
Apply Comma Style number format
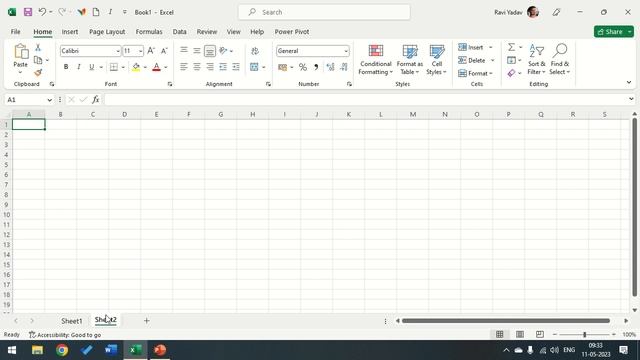316,67
